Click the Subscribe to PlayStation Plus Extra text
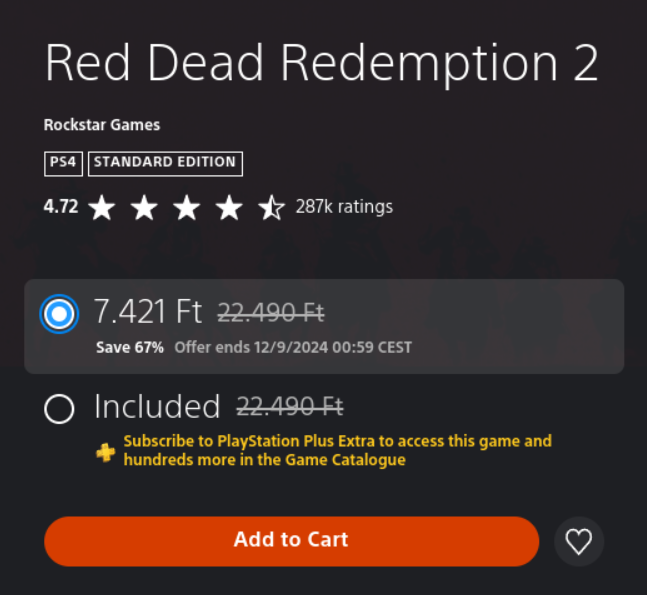This screenshot has height=595, width=647. point(337,450)
